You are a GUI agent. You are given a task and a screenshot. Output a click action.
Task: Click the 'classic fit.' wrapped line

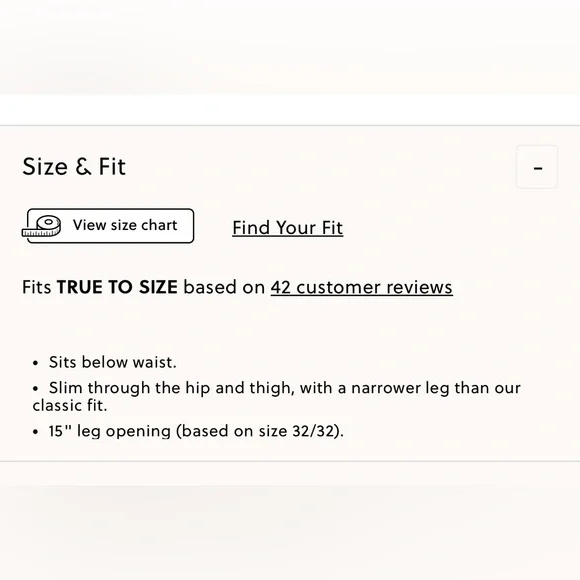click(x=70, y=405)
